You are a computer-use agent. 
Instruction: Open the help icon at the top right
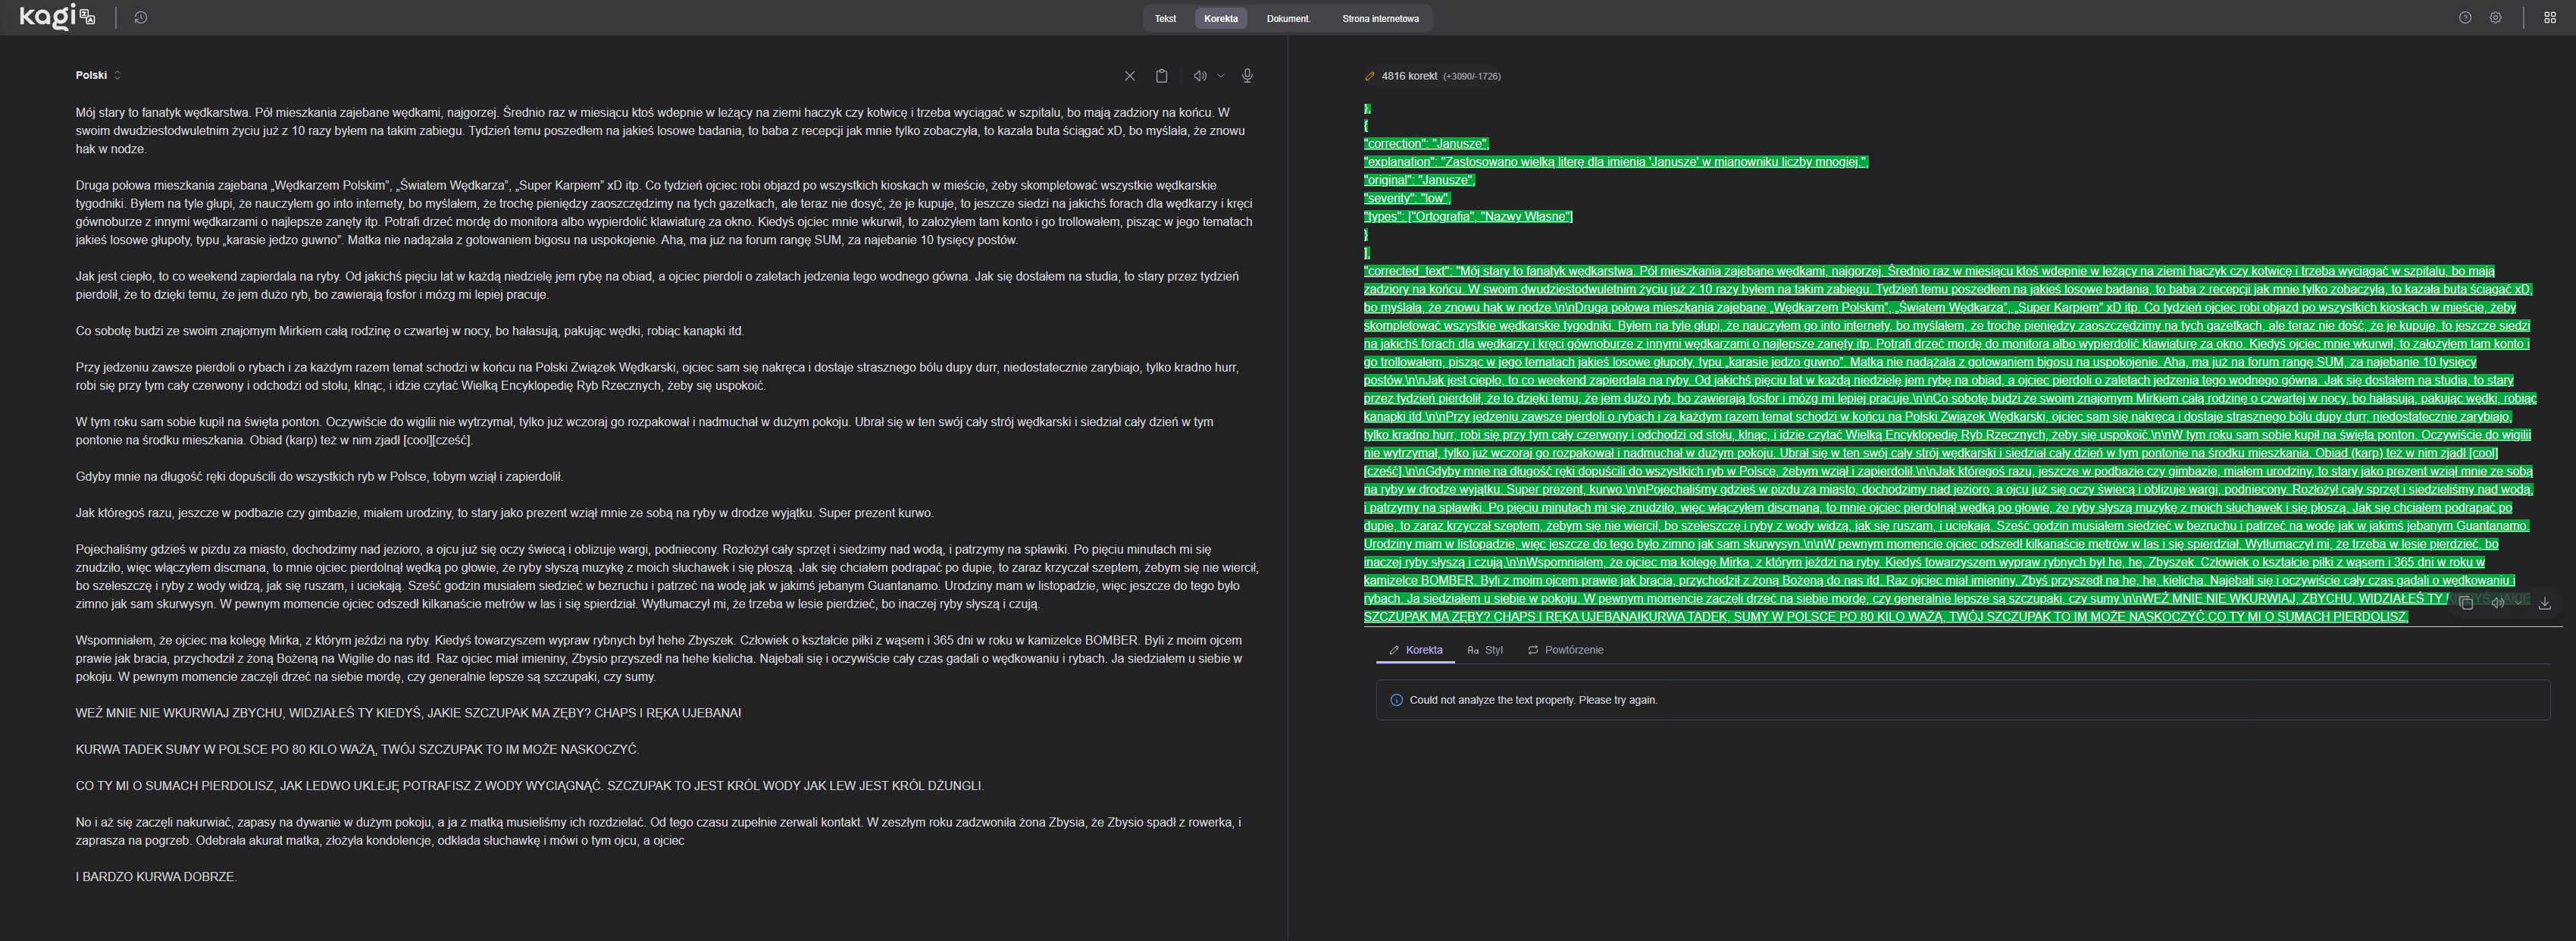click(x=2465, y=18)
